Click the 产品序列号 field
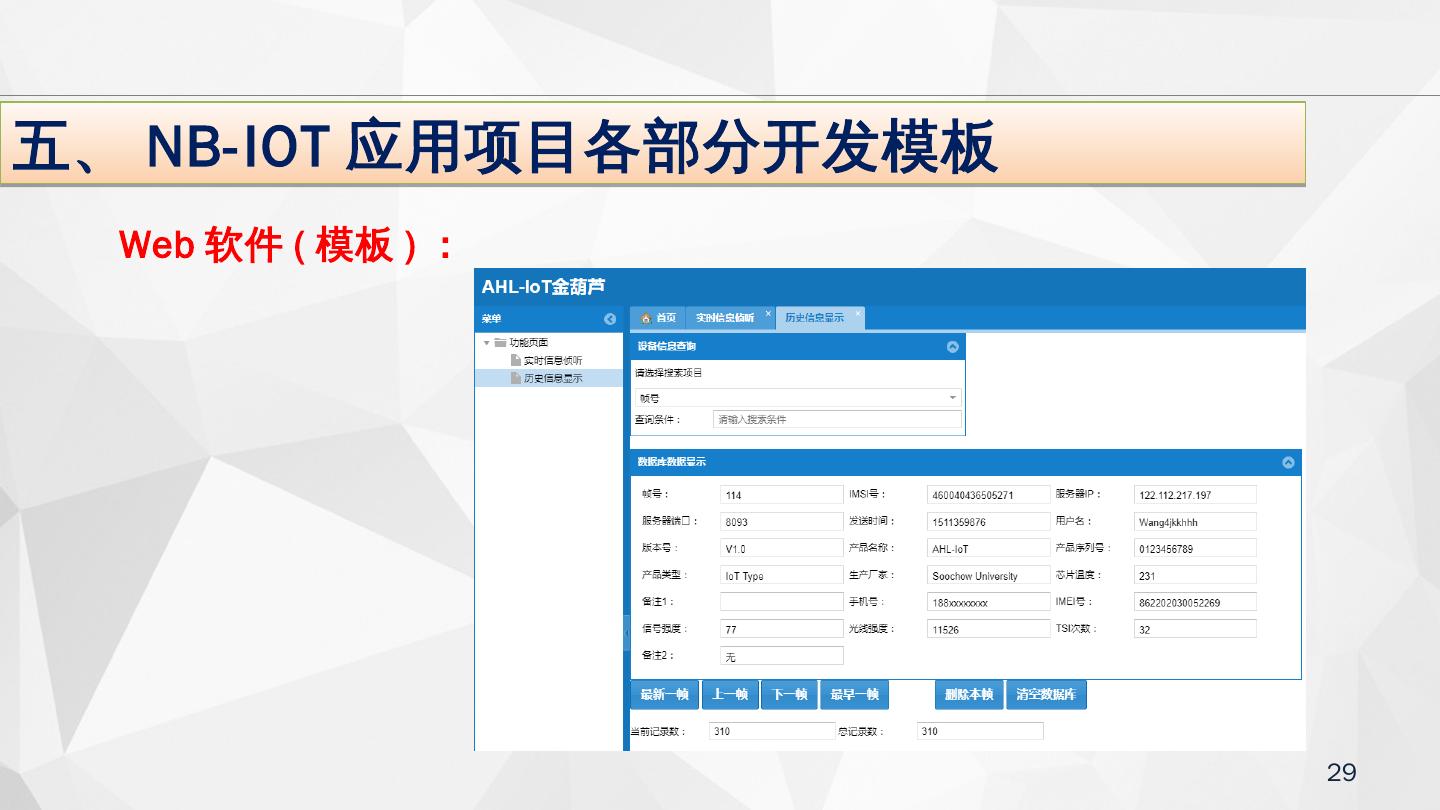Viewport: 1440px width, 810px height. [x=1196, y=549]
